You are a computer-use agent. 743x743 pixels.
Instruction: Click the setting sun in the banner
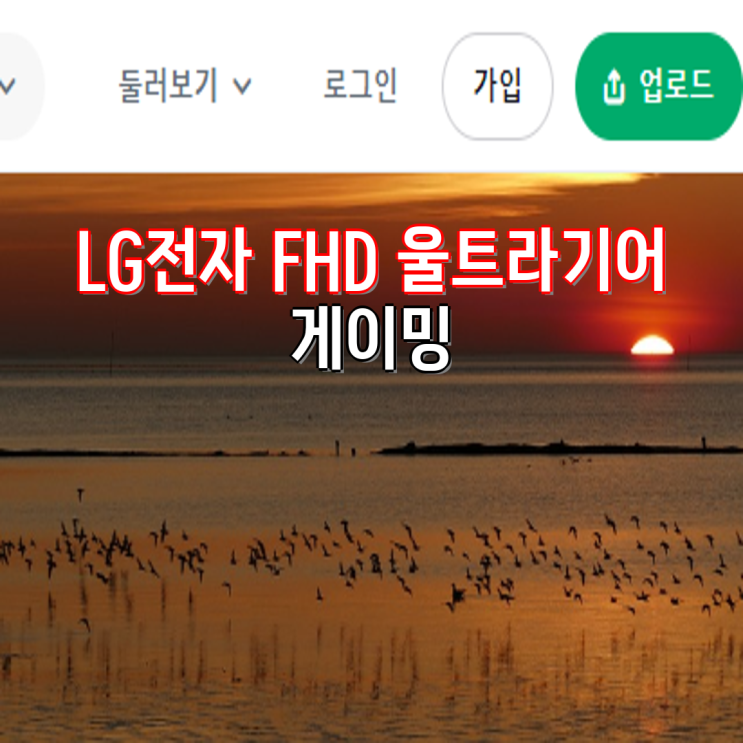click(652, 345)
